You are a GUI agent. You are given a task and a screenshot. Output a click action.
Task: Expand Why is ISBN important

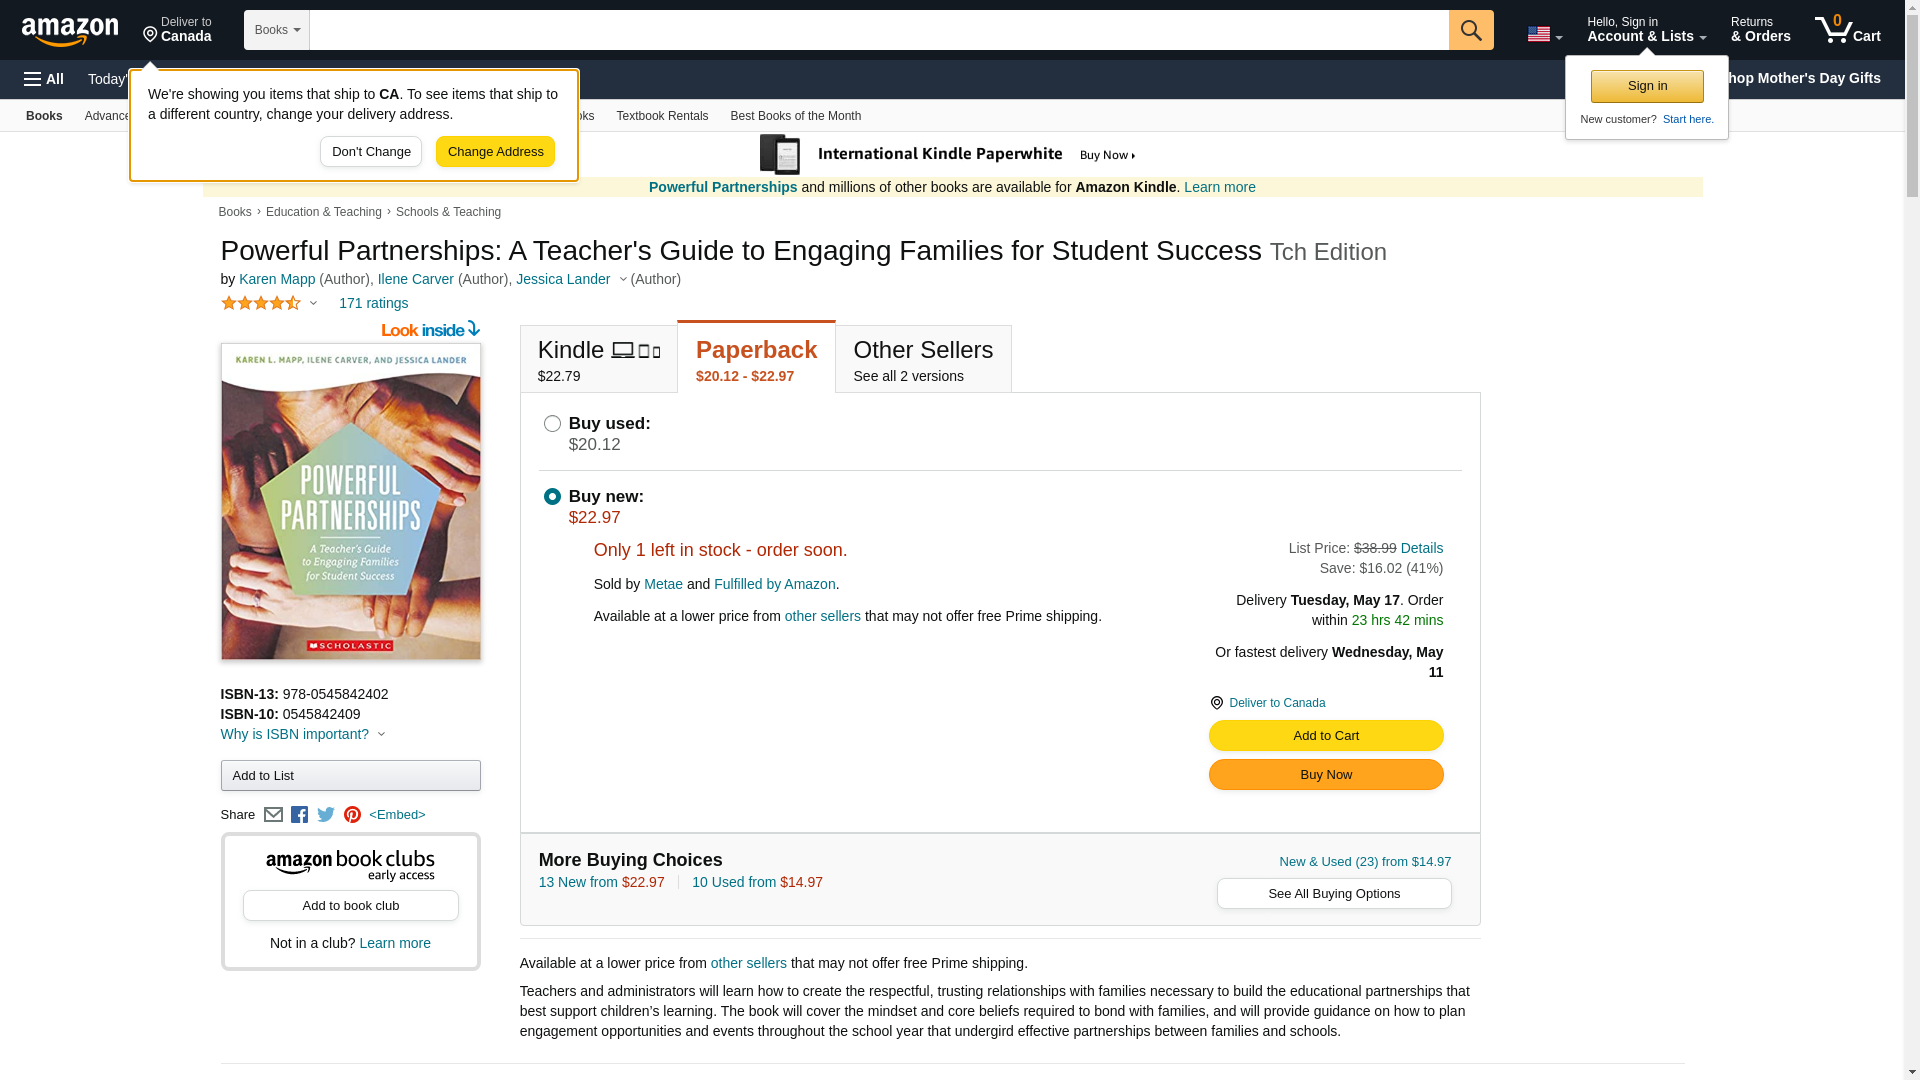coord(302,734)
